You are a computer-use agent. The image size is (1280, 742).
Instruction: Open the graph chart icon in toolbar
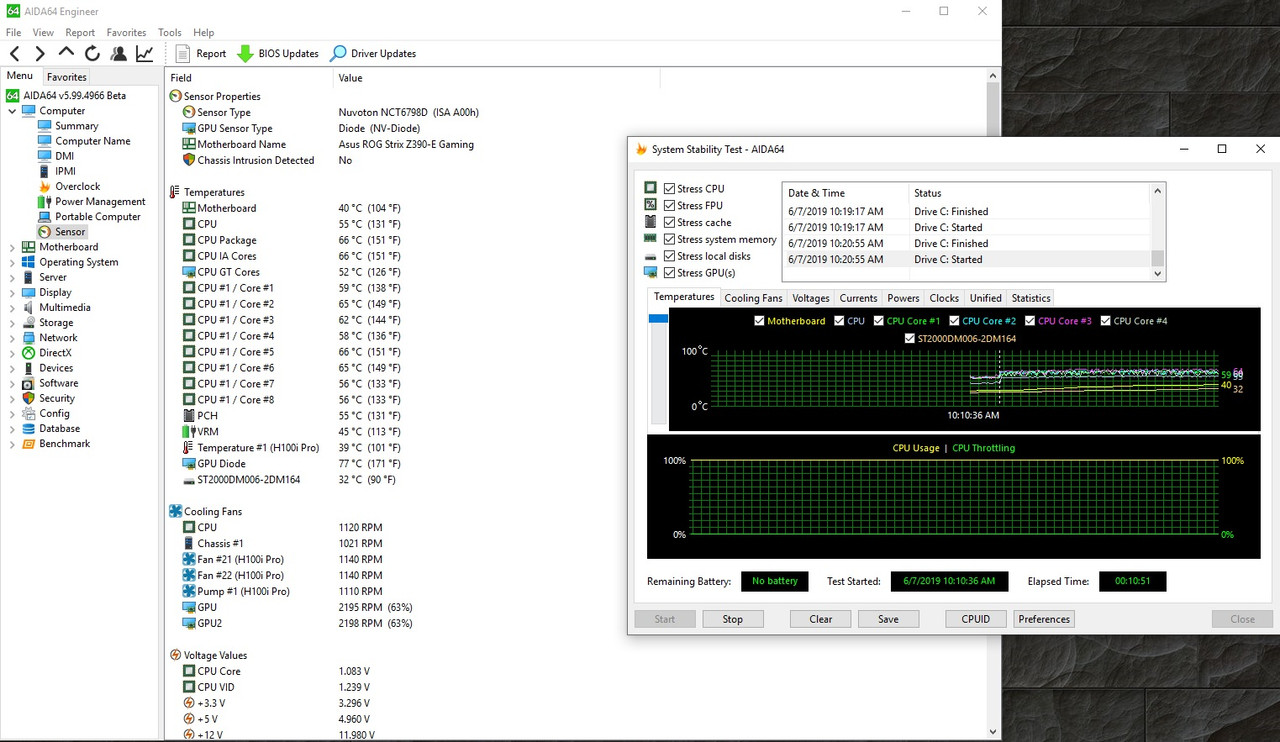click(x=145, y=54)
